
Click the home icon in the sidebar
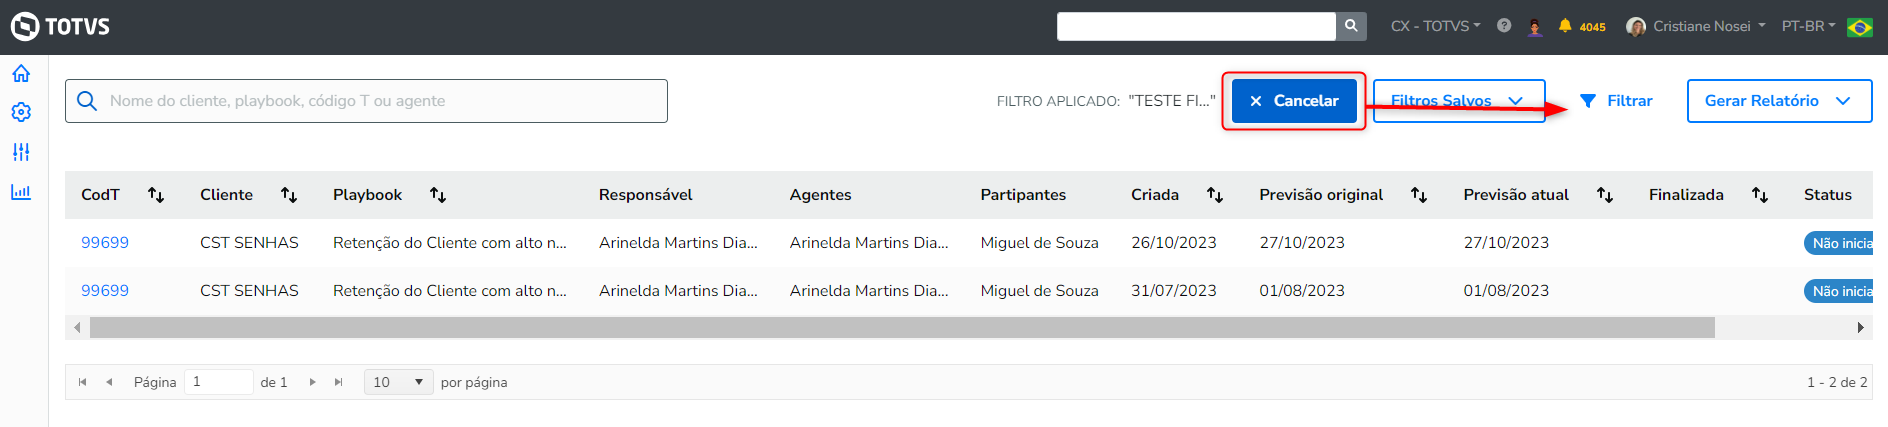[21, 74]
